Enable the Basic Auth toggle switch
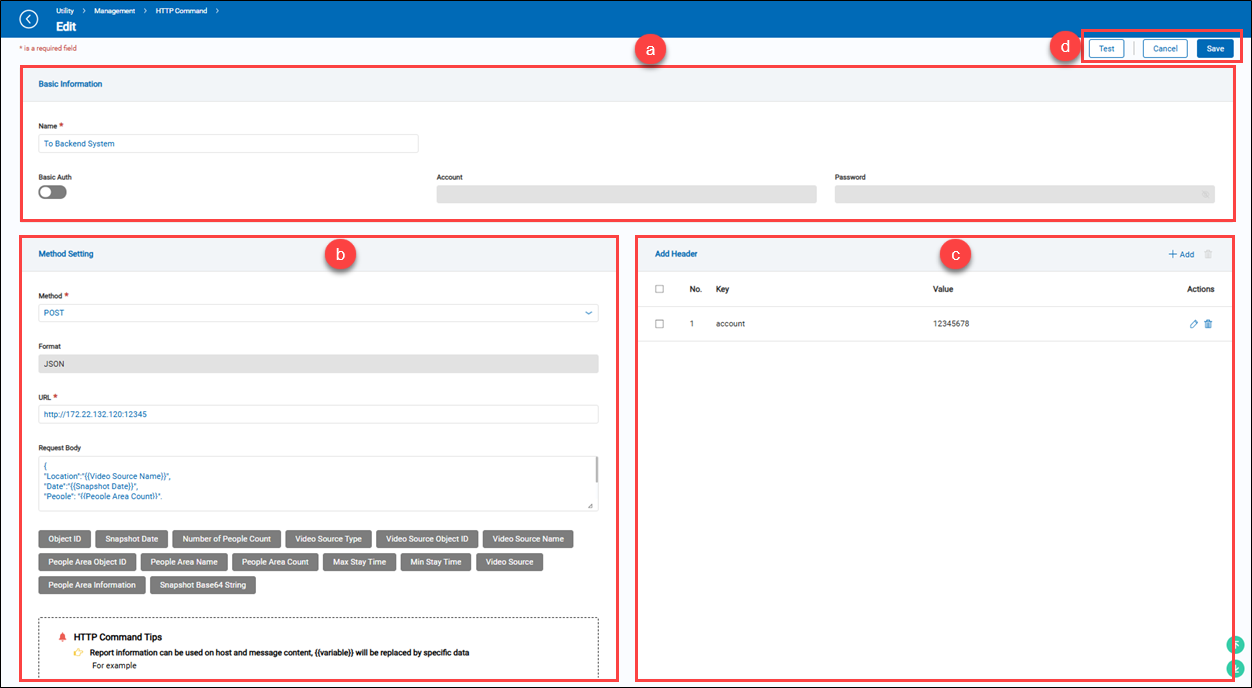 point(52,192)
